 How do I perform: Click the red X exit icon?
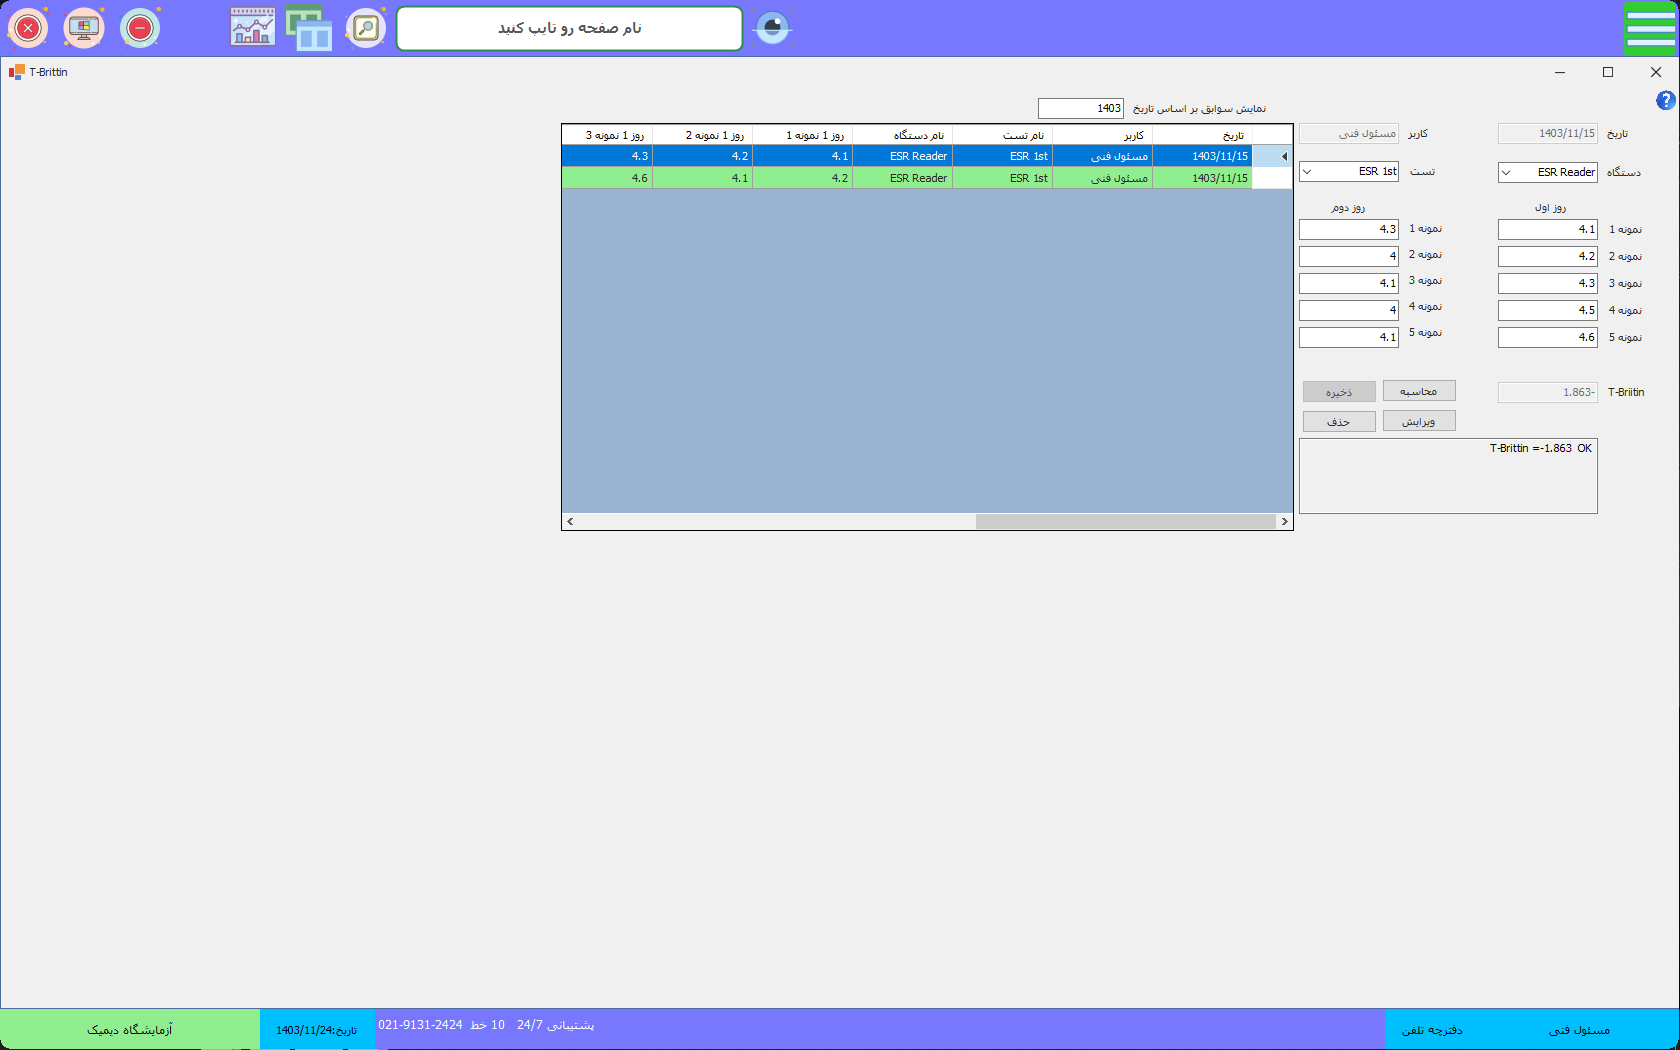28,28
